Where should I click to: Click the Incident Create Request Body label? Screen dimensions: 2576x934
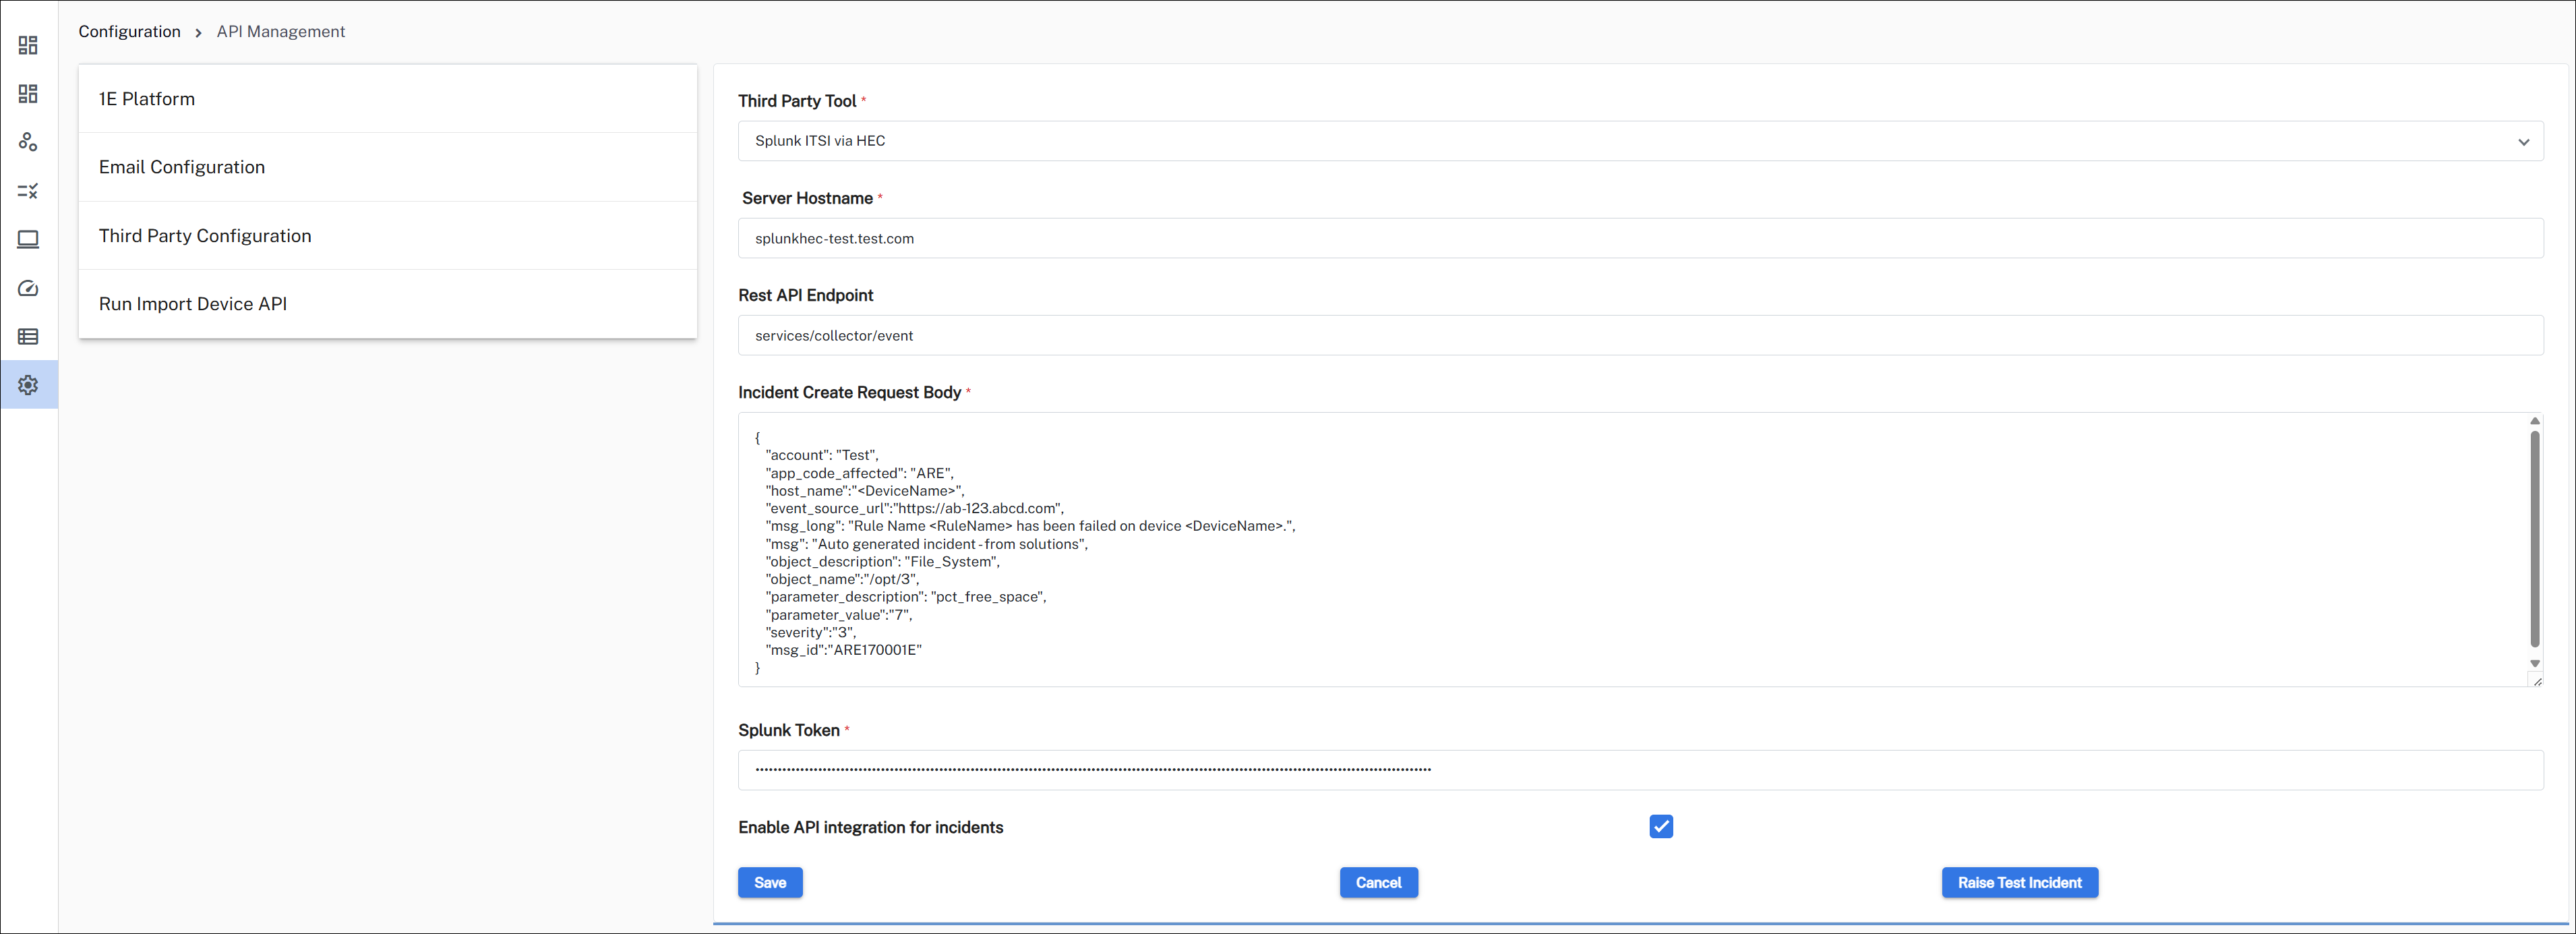(x=849, y=393)
